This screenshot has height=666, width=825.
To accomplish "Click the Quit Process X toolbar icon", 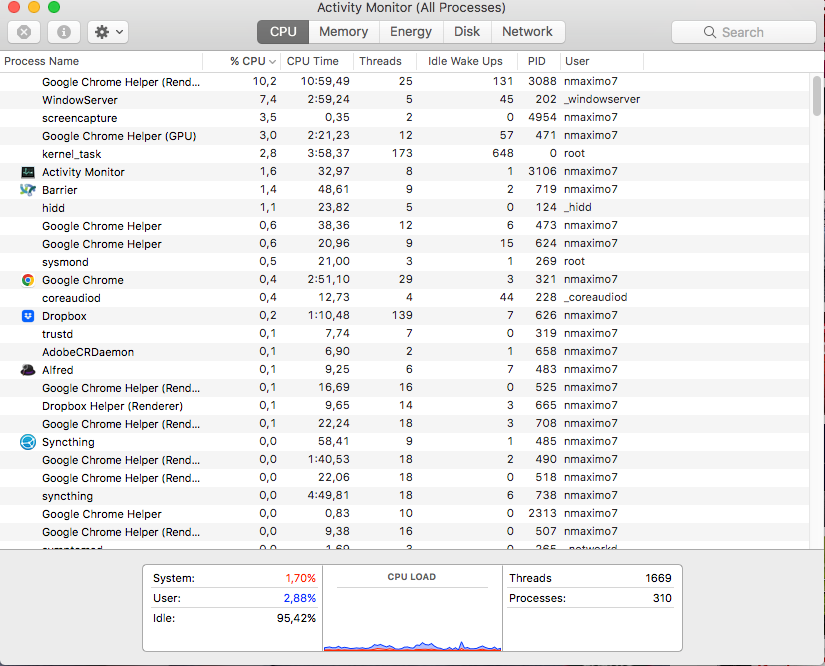I will pyautogui.click(x=23, y=31).
